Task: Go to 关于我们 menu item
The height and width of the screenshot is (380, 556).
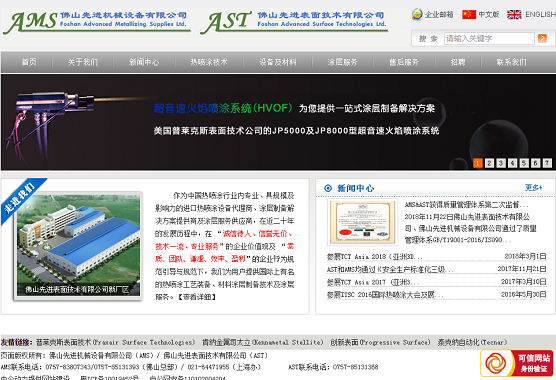Action: coord(83,62)
